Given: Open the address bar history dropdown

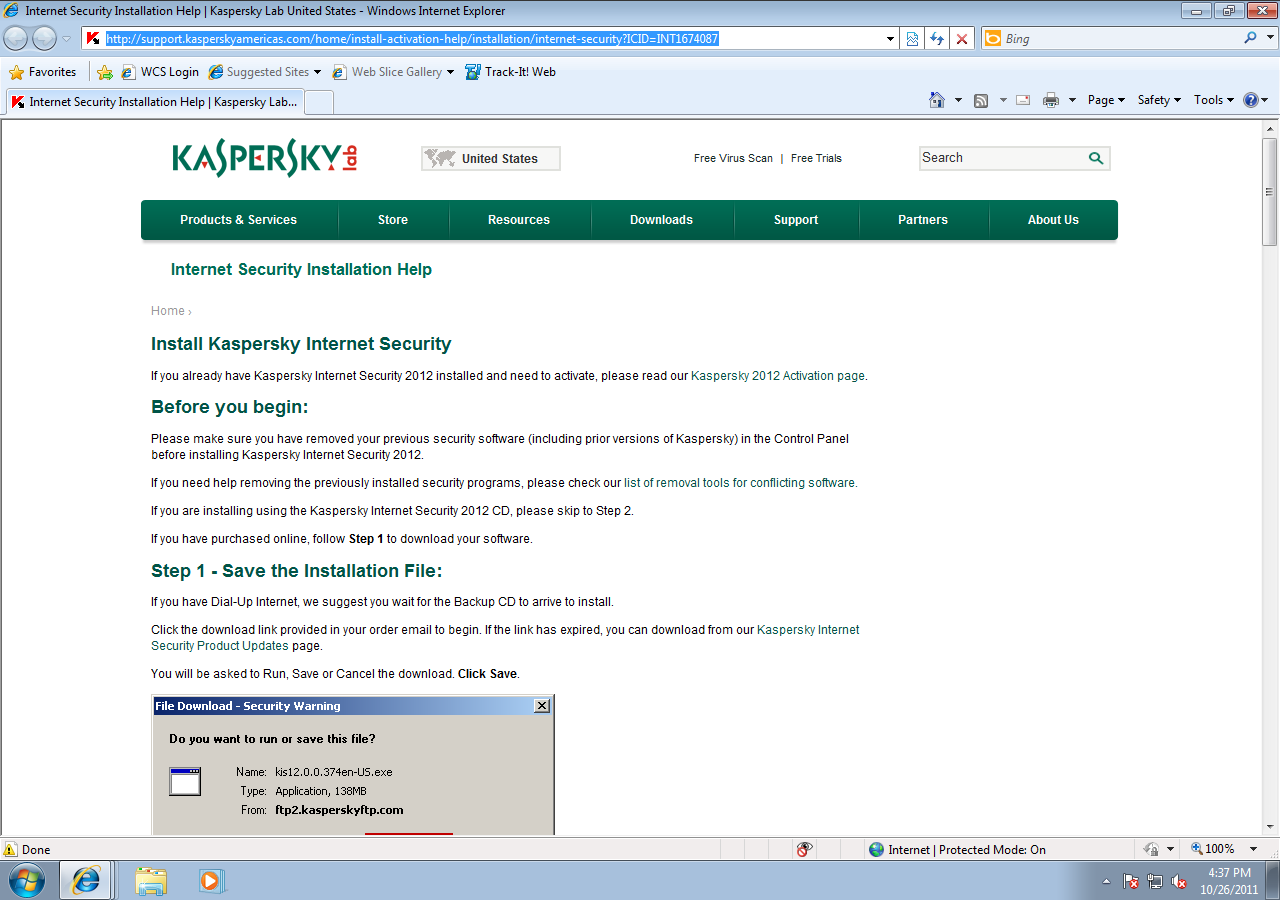Looking at the screenshot, I should 891,39.
